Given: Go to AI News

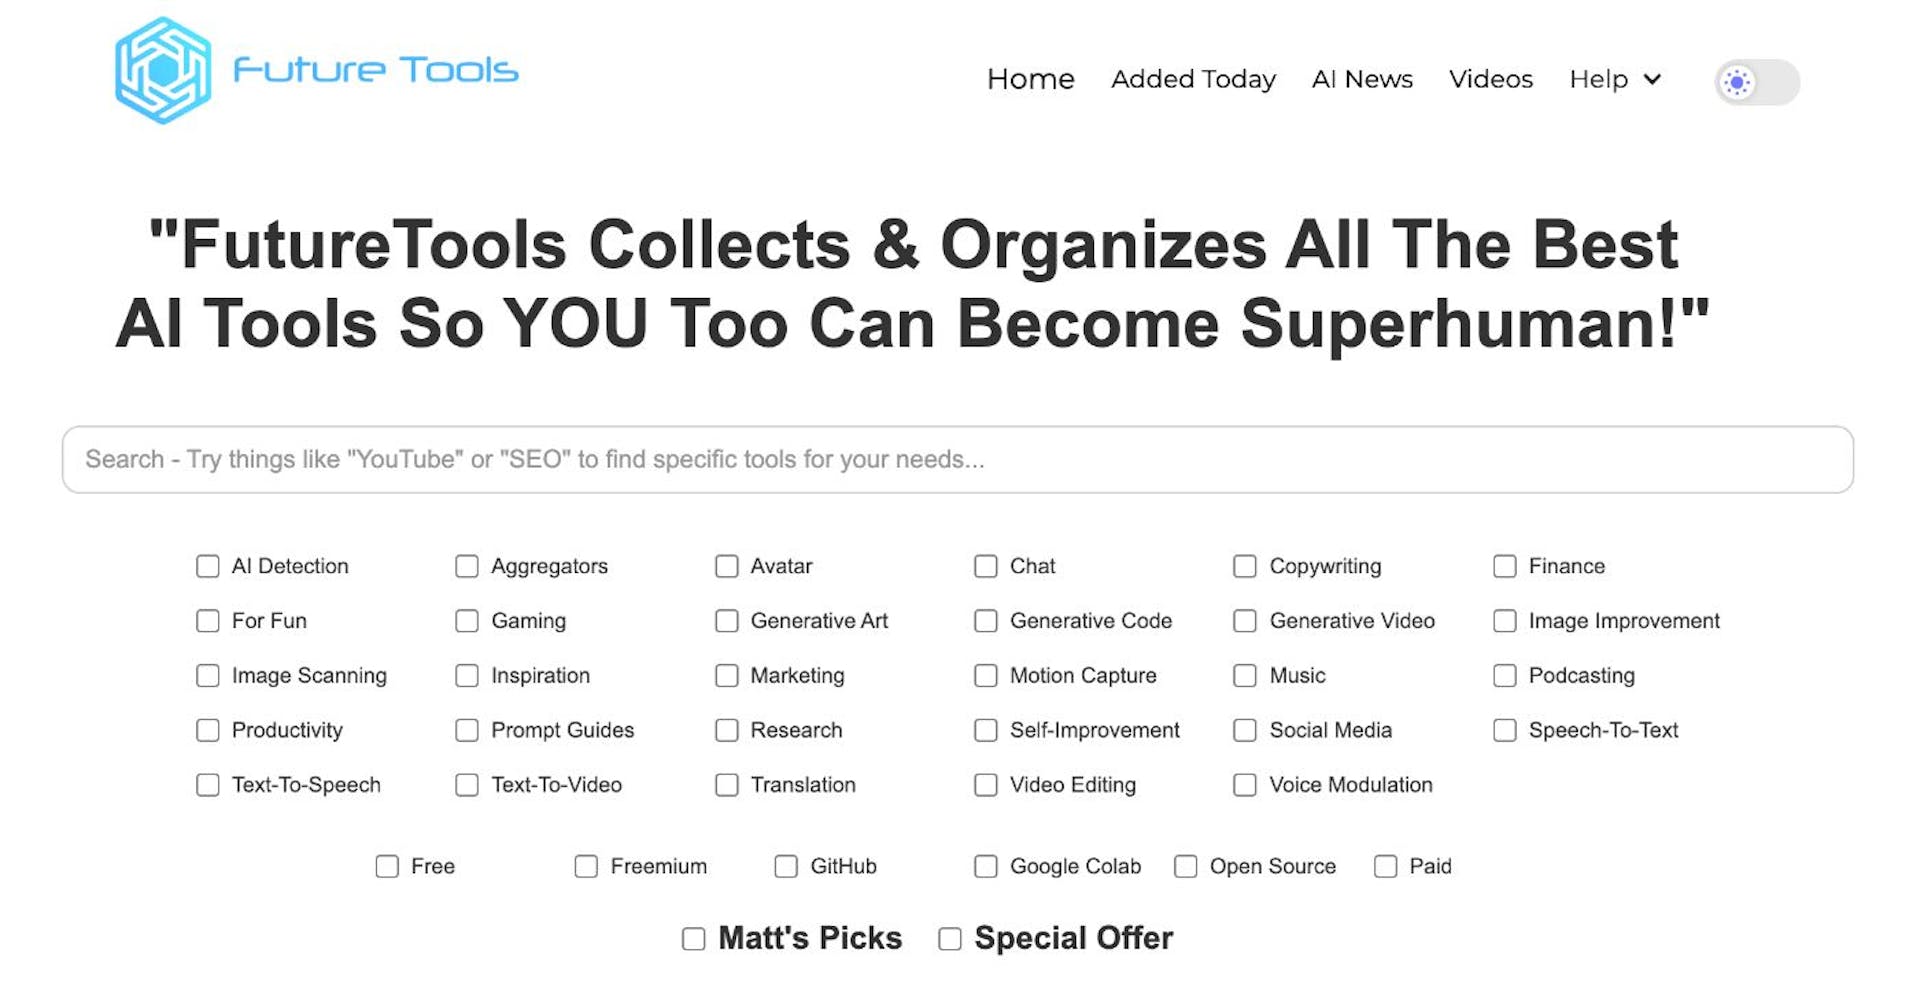Looking at the screenshot, I should [1362, 79].
